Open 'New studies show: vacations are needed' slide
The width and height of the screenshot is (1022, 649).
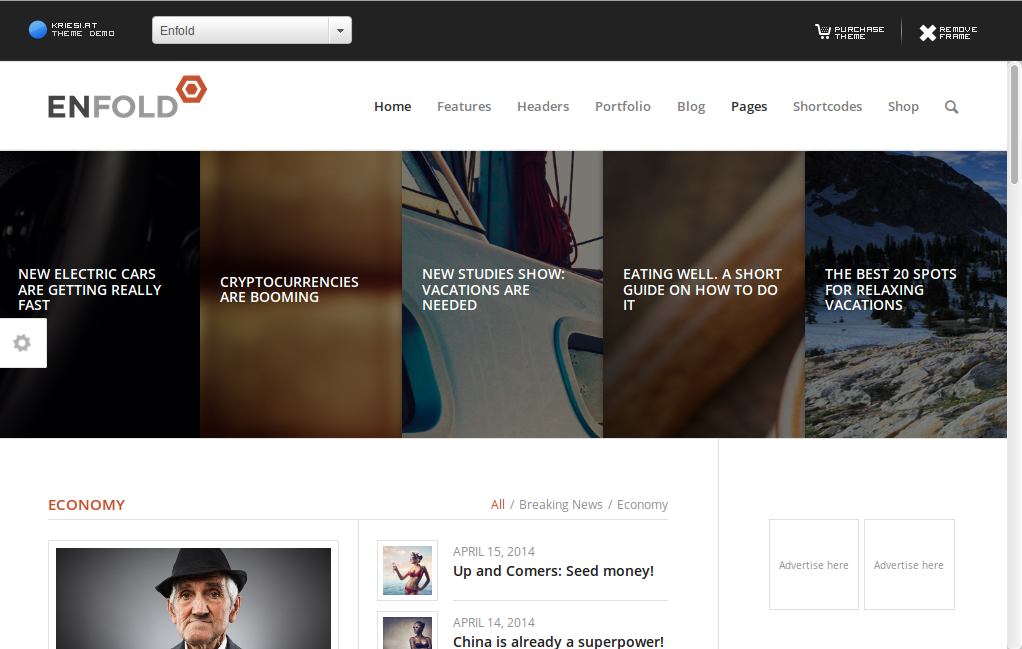point(503,295)
